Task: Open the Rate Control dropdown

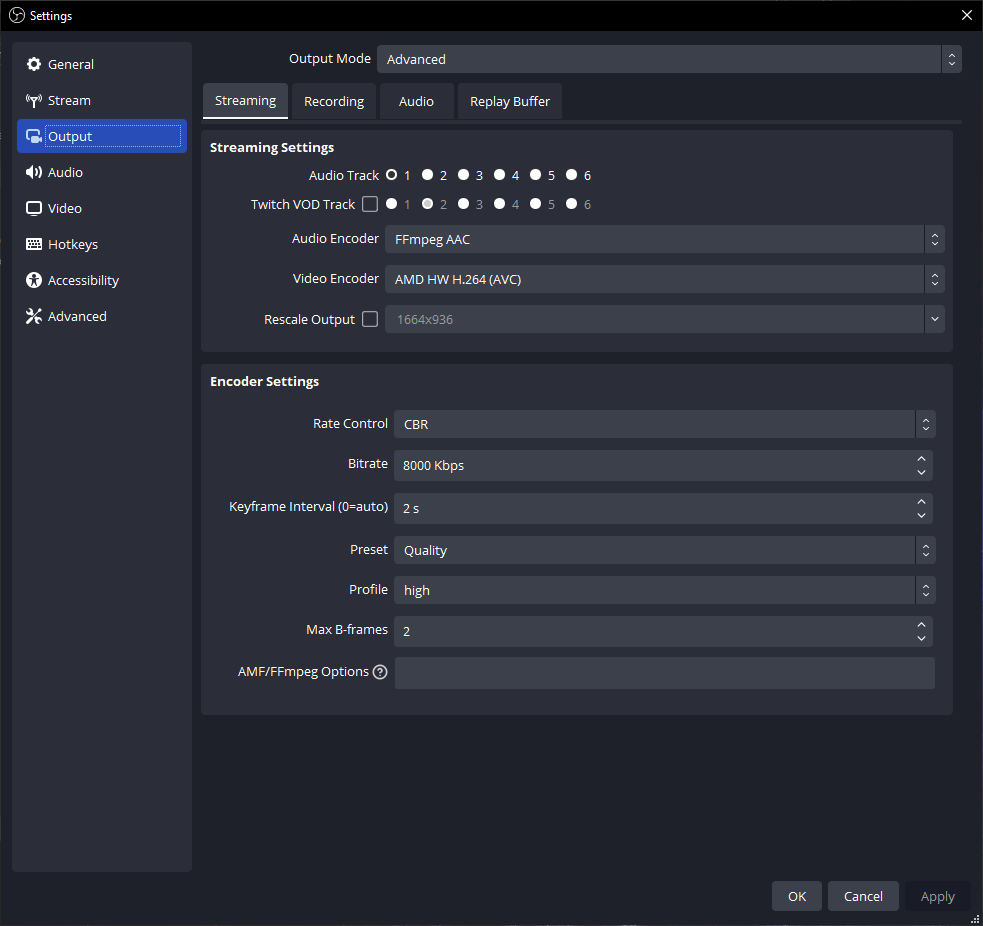Action: tap(664, 424)
